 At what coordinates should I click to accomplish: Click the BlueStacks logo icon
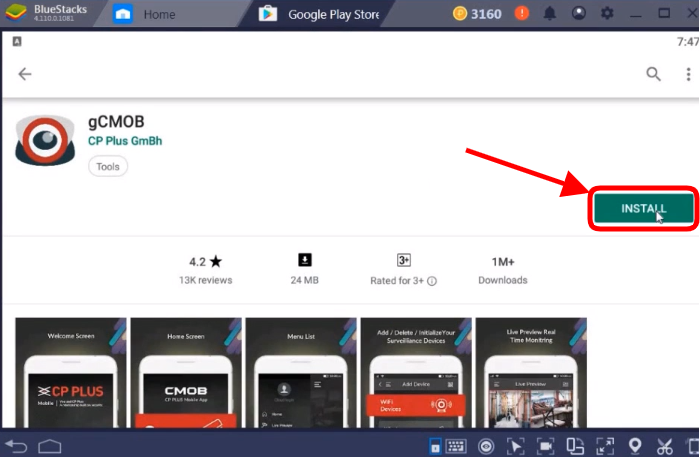tap(15, 13)
